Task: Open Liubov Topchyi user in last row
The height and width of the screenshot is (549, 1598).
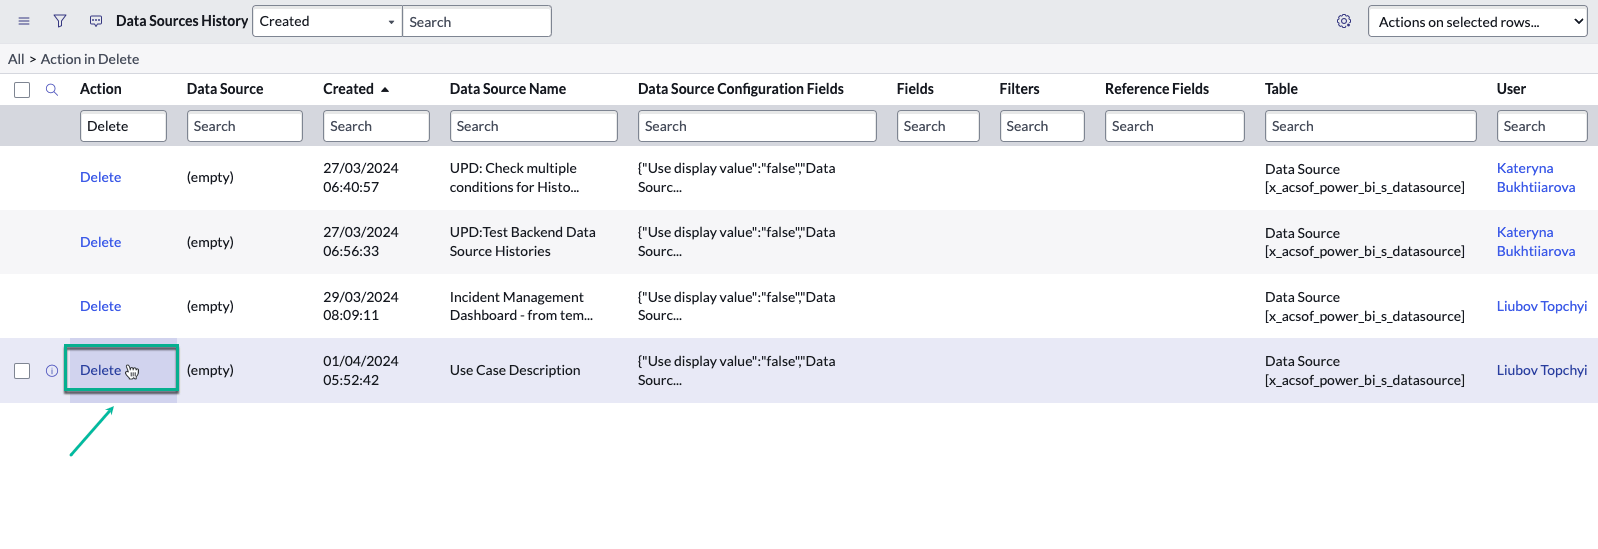Action: tap(1541, 370)
